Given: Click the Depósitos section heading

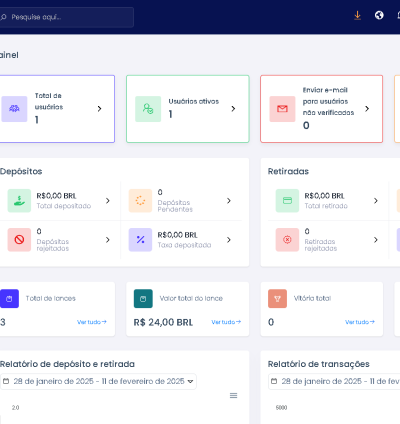Looking at the screenshot, I should click(21, 171).
